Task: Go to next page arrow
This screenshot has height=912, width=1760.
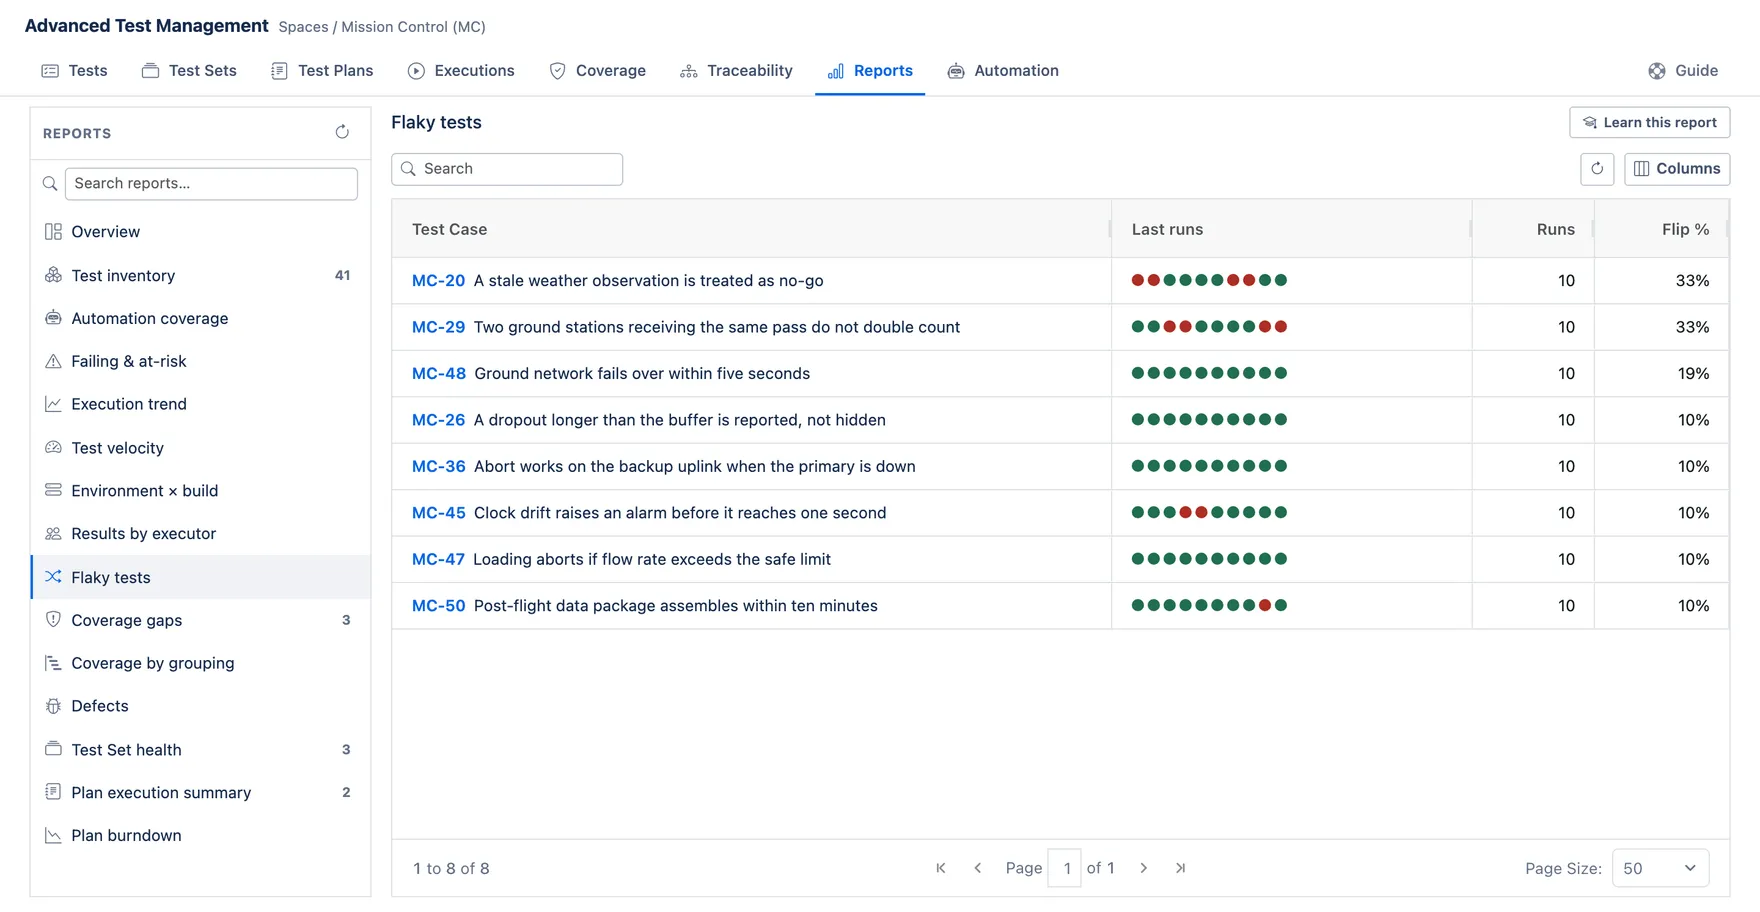Action: 1144,868
